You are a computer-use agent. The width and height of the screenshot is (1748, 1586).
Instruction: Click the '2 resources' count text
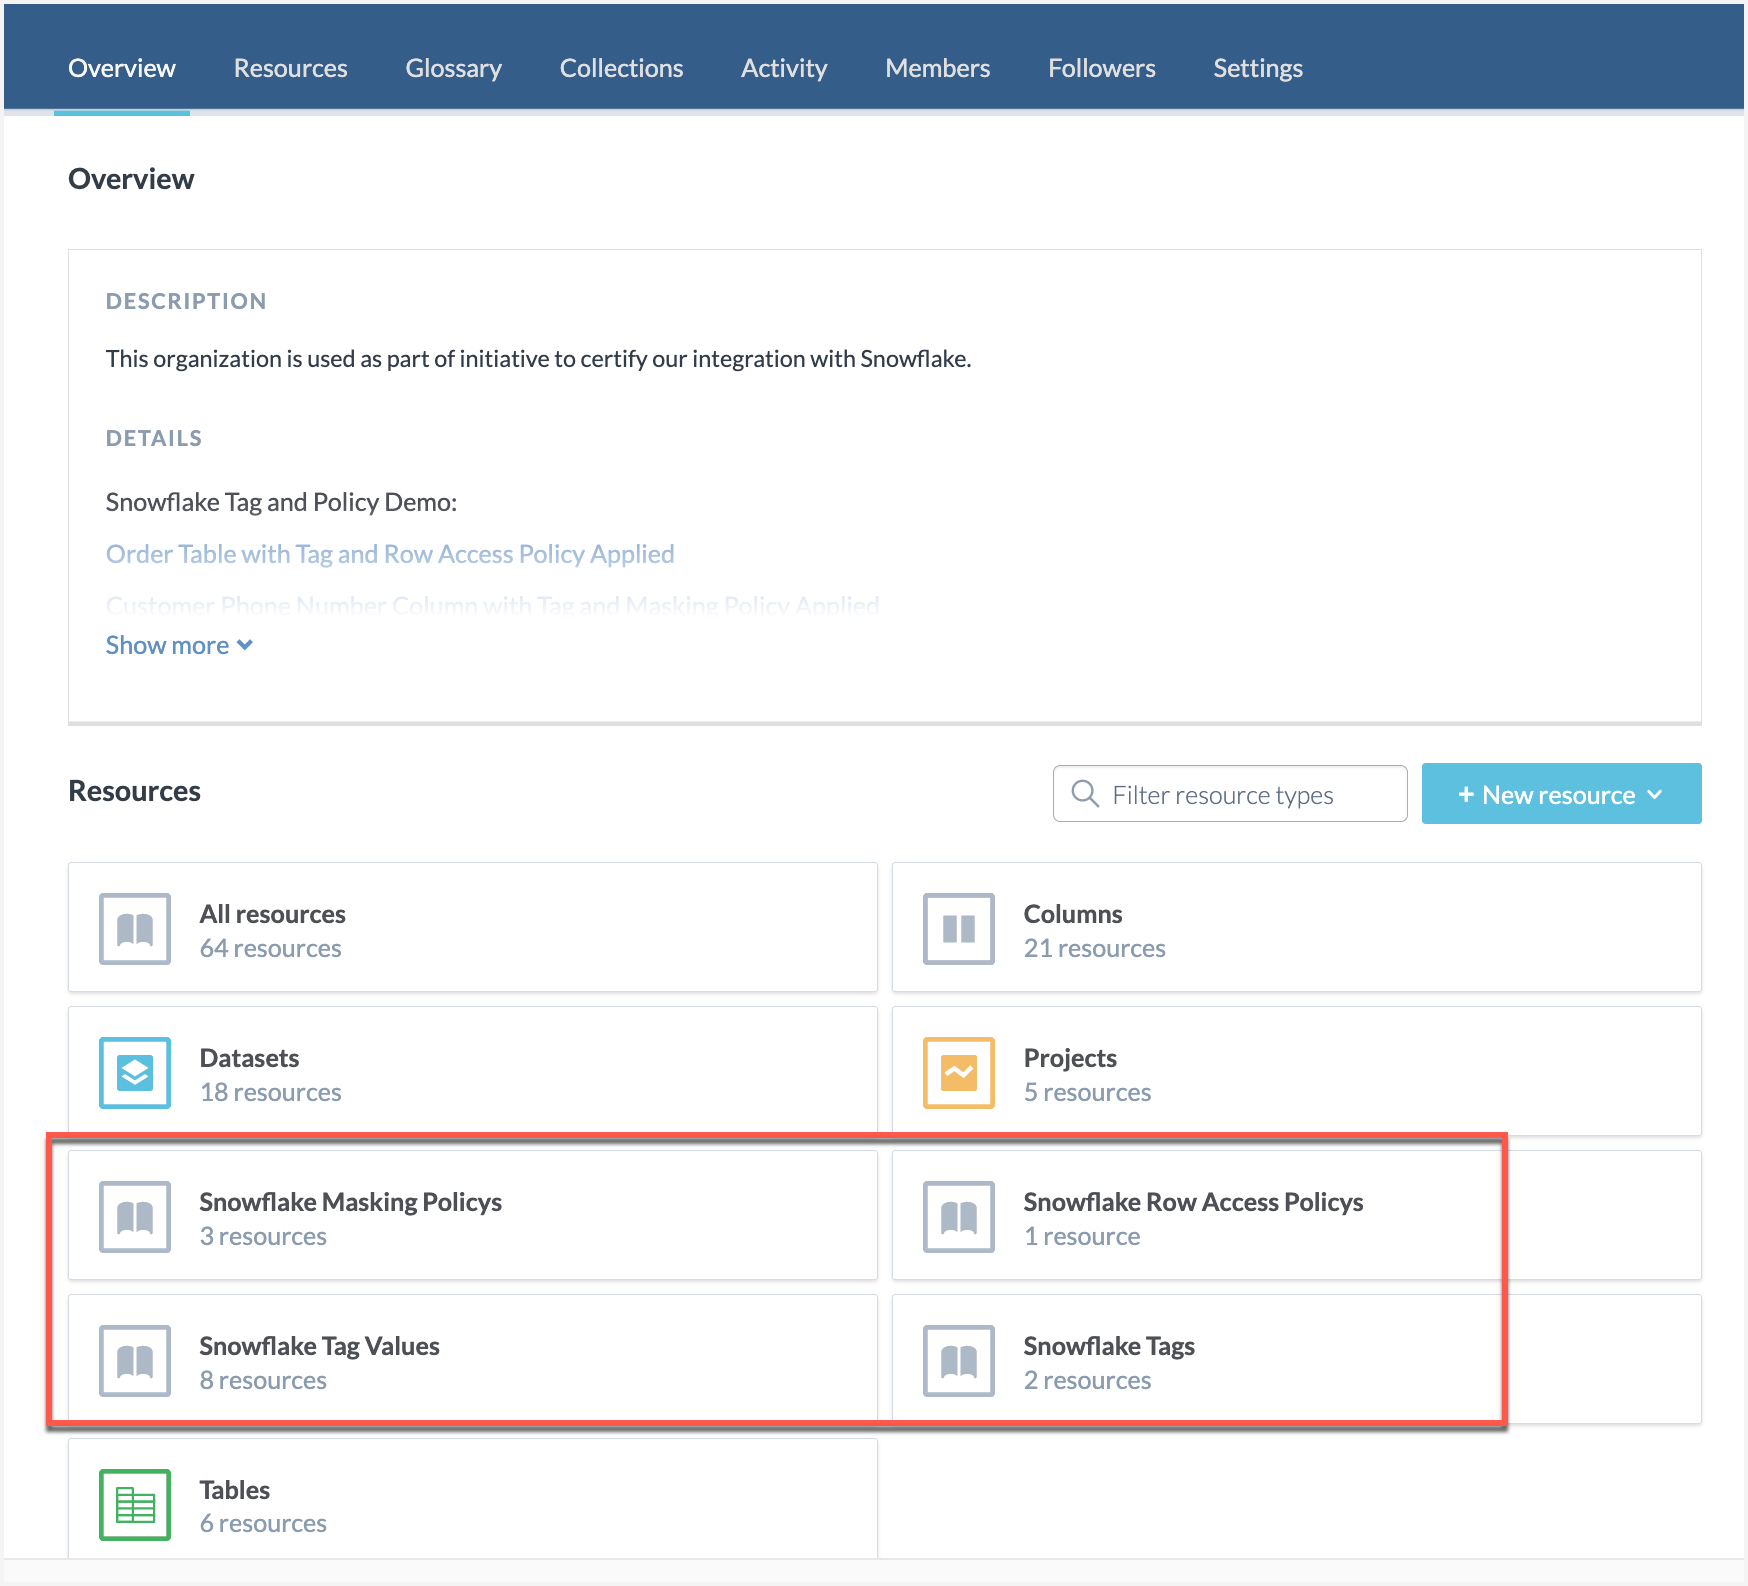coord(1088,1380)
